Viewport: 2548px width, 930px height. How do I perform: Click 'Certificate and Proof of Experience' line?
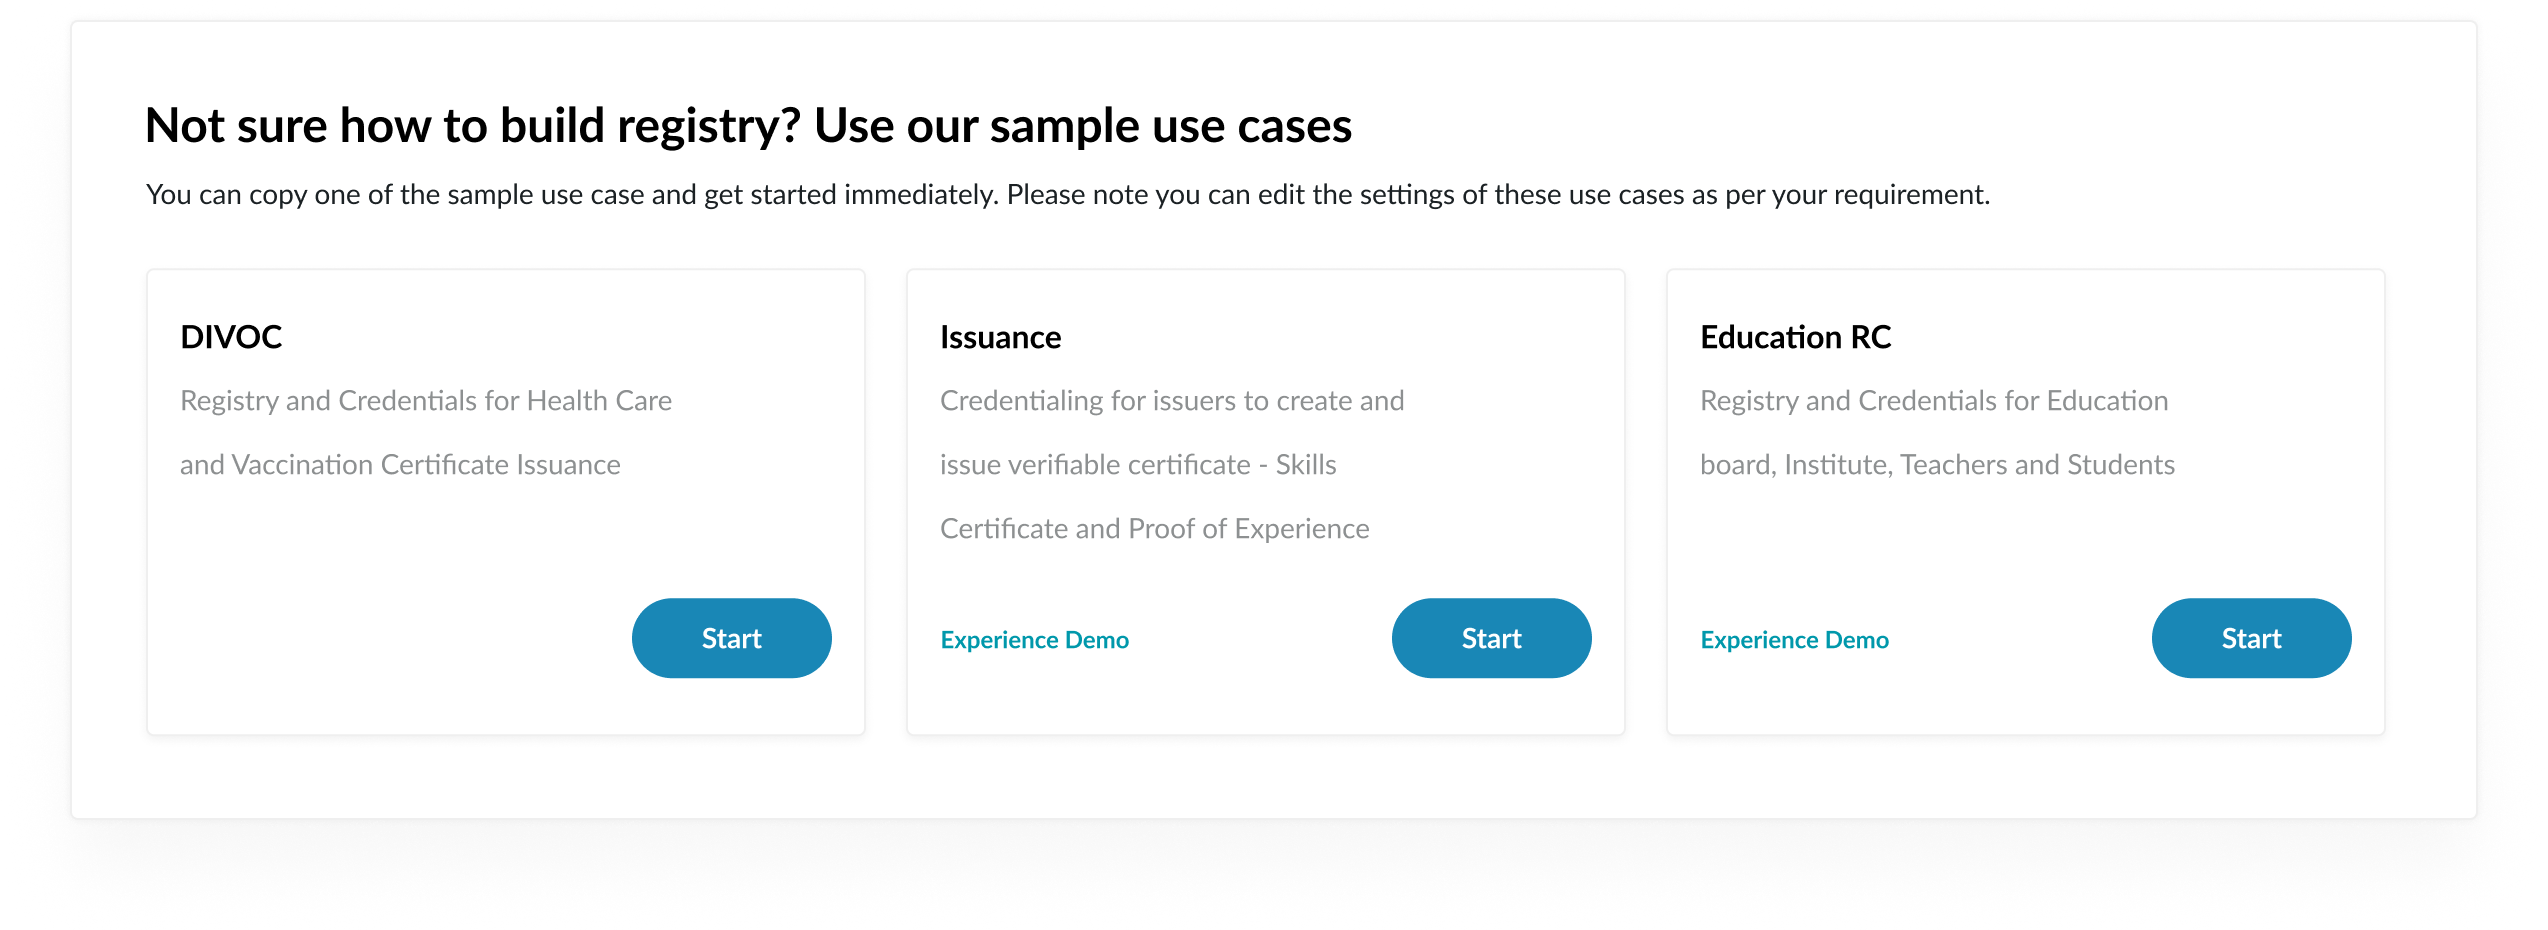1154,529
